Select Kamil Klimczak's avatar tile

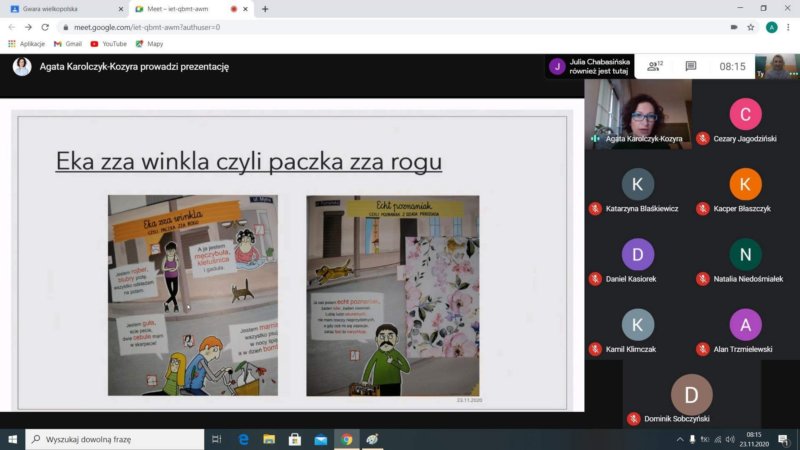pyautogui.click(x=638, y=324)
